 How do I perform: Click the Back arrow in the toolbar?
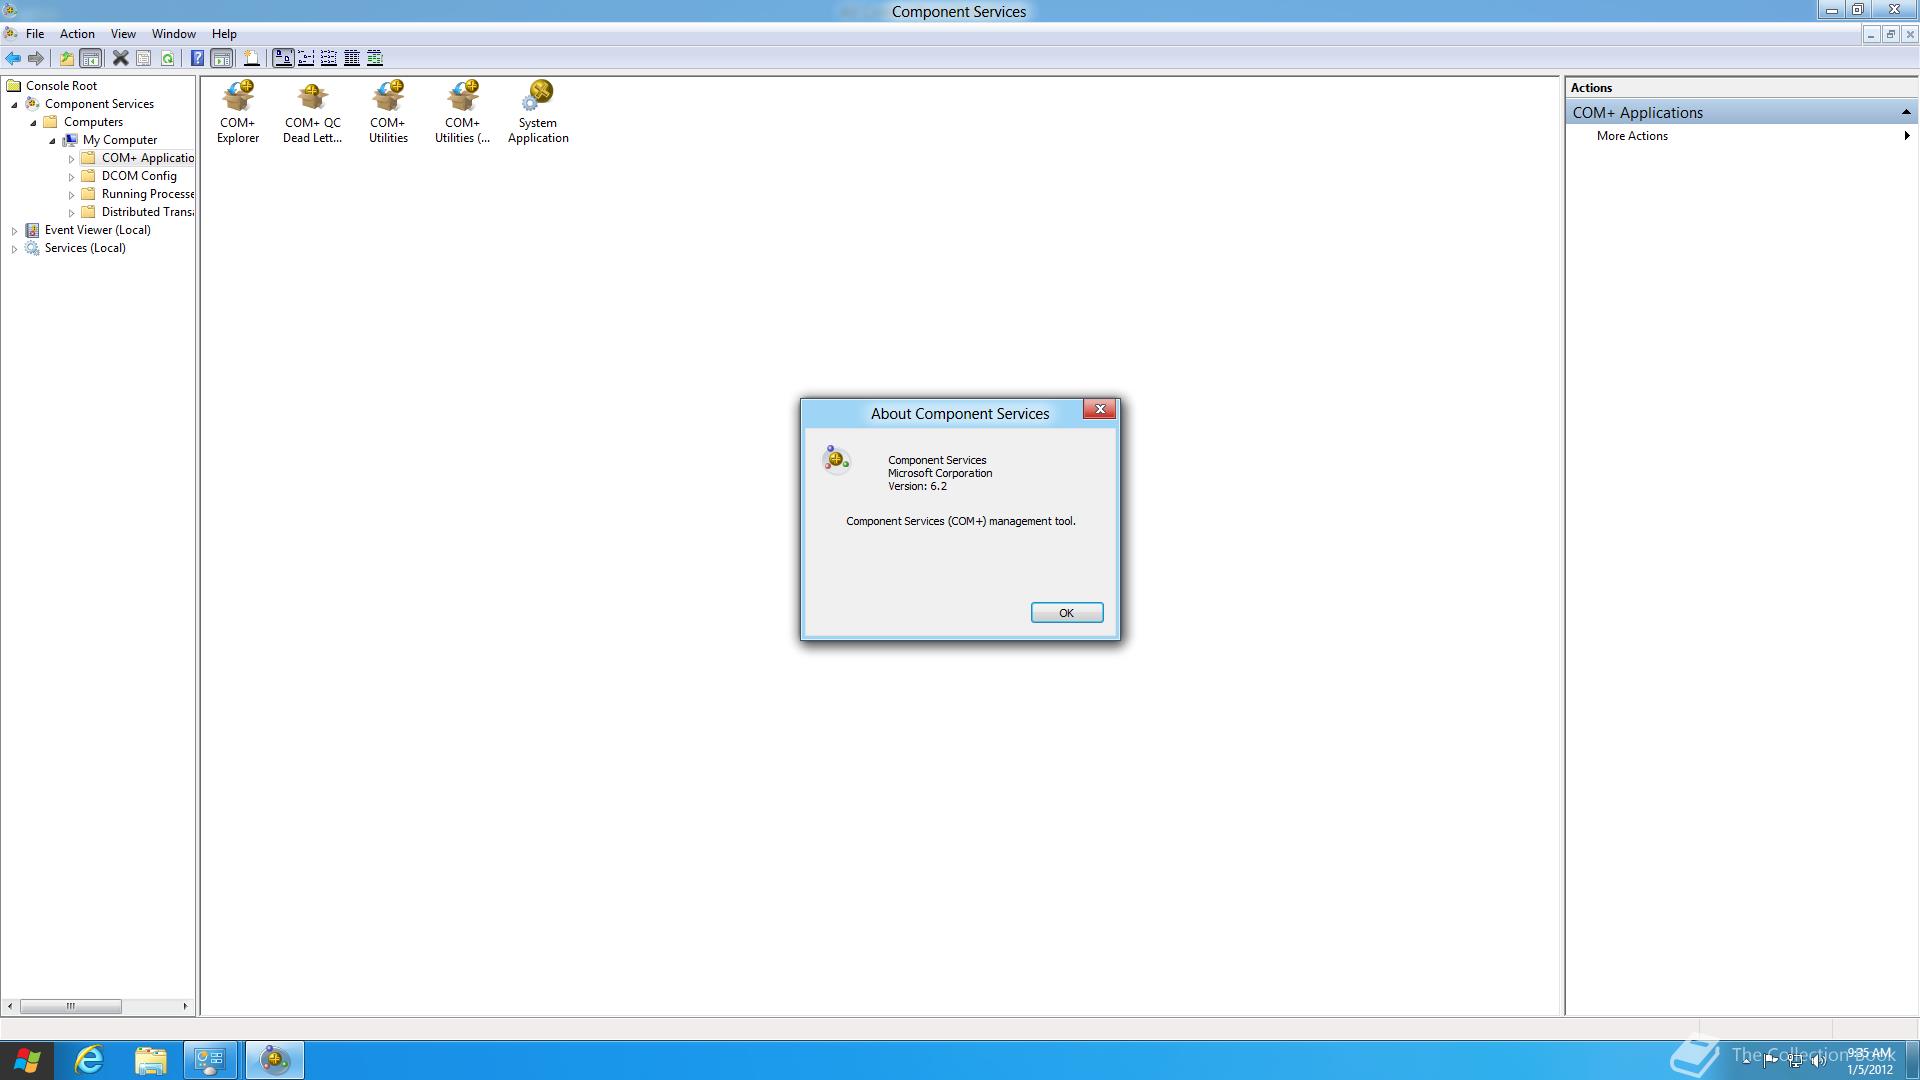pos(13,58)
